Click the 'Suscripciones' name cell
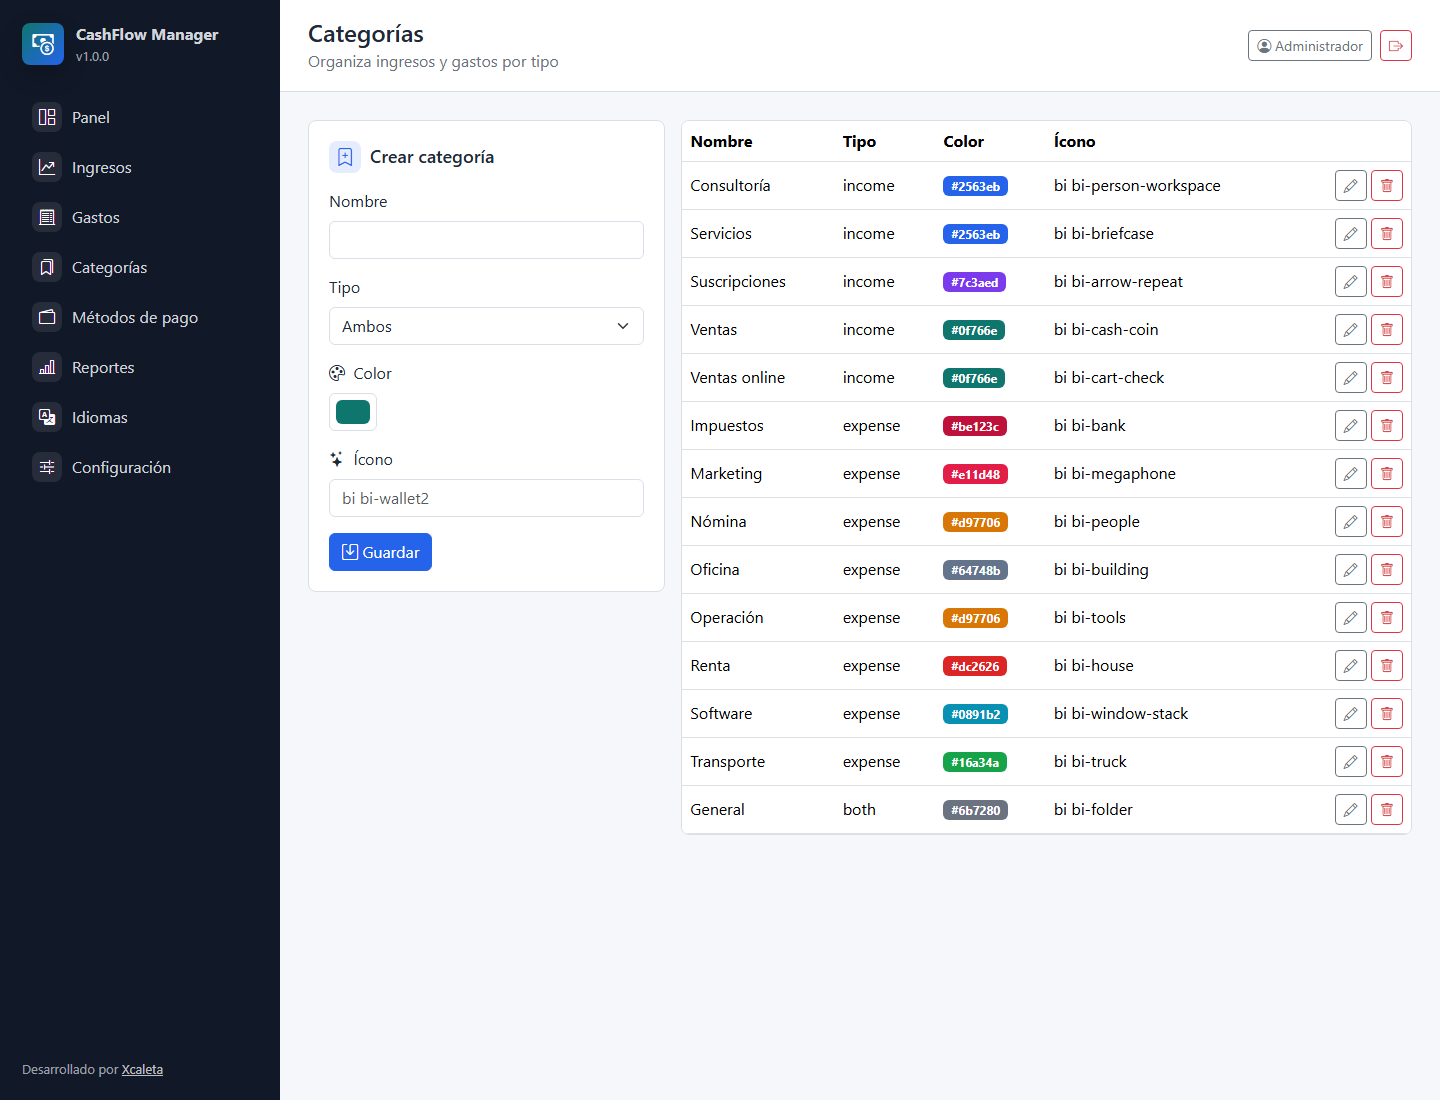 [x=738, y=282]
